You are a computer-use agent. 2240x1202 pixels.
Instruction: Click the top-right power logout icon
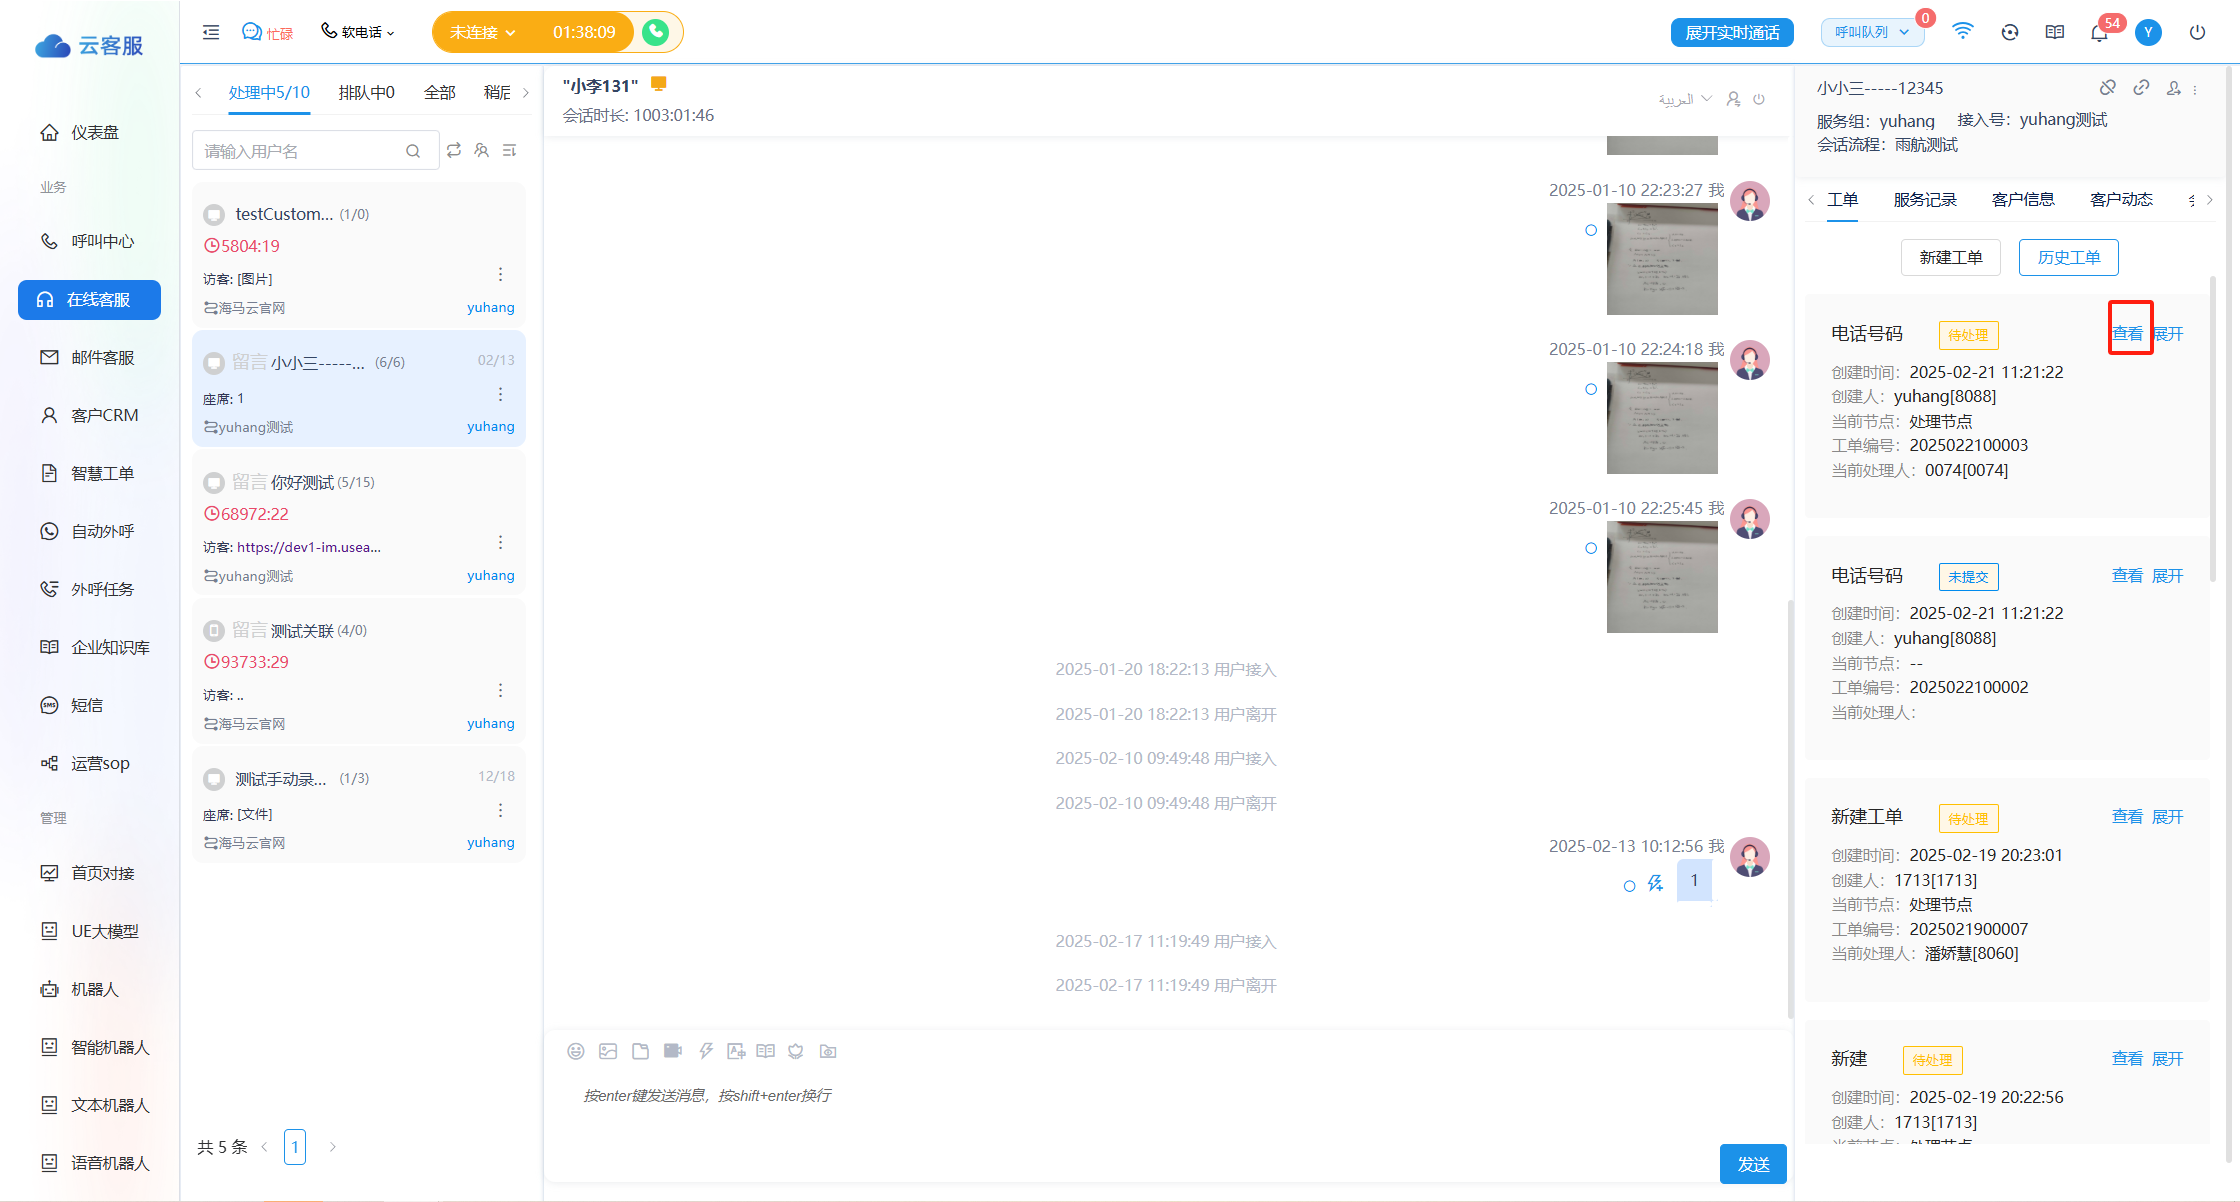tap(2197, 32)
